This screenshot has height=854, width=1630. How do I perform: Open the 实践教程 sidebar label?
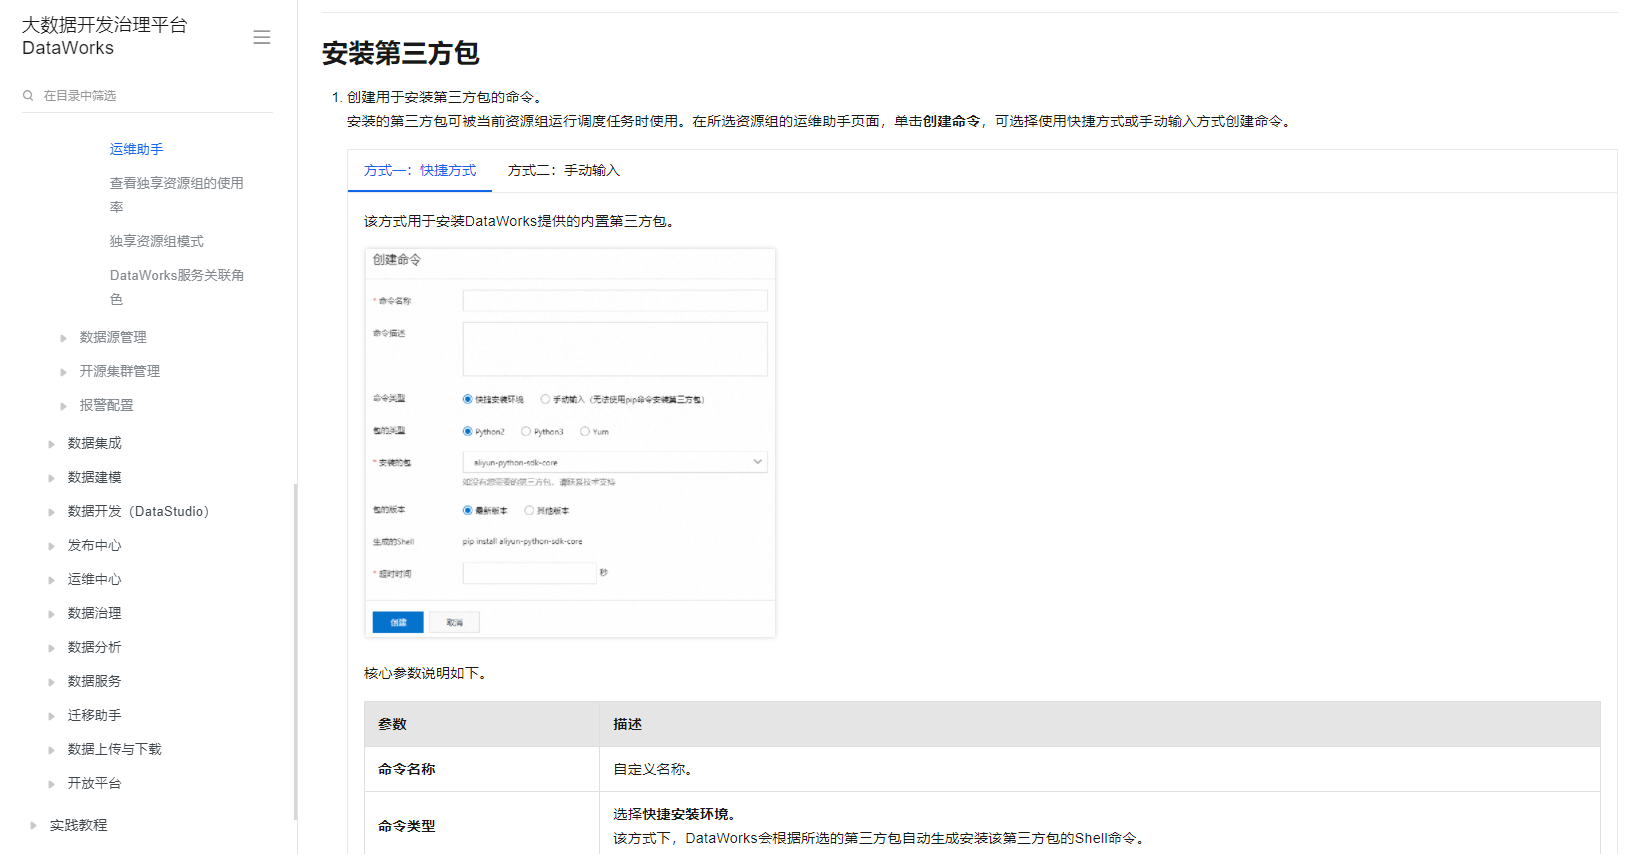click(x=79, y=825)
